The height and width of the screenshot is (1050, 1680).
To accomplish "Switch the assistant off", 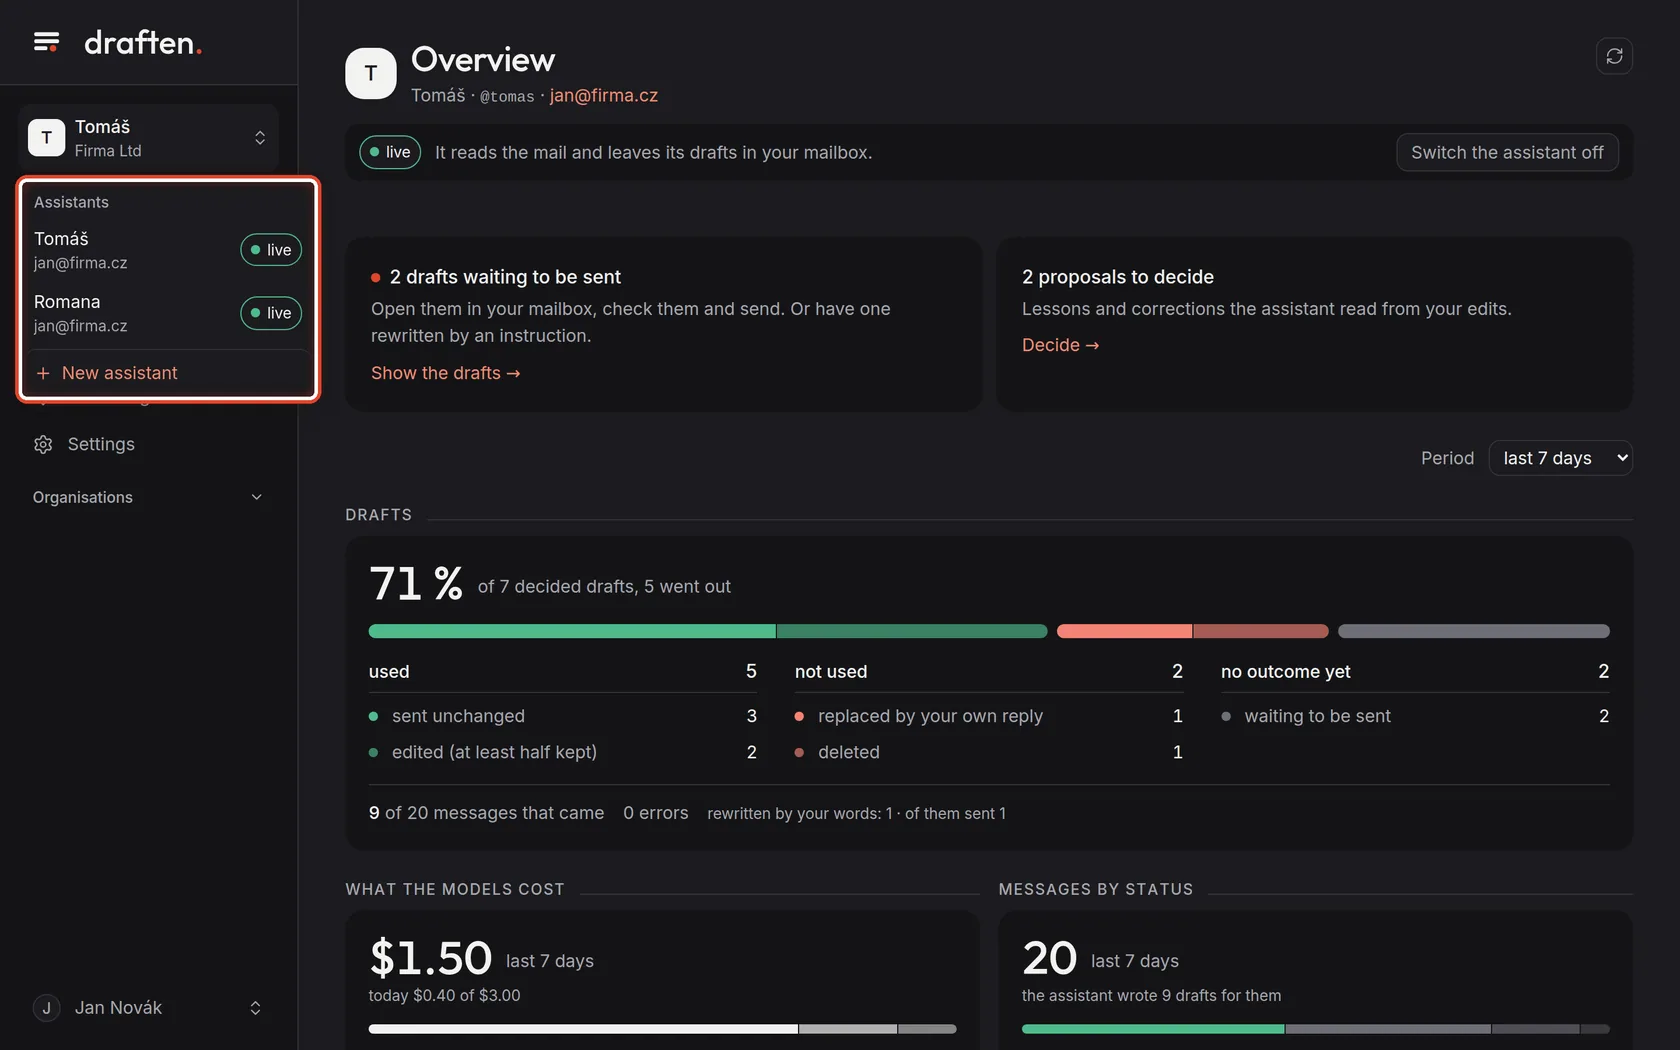I will click(1507, 152).
